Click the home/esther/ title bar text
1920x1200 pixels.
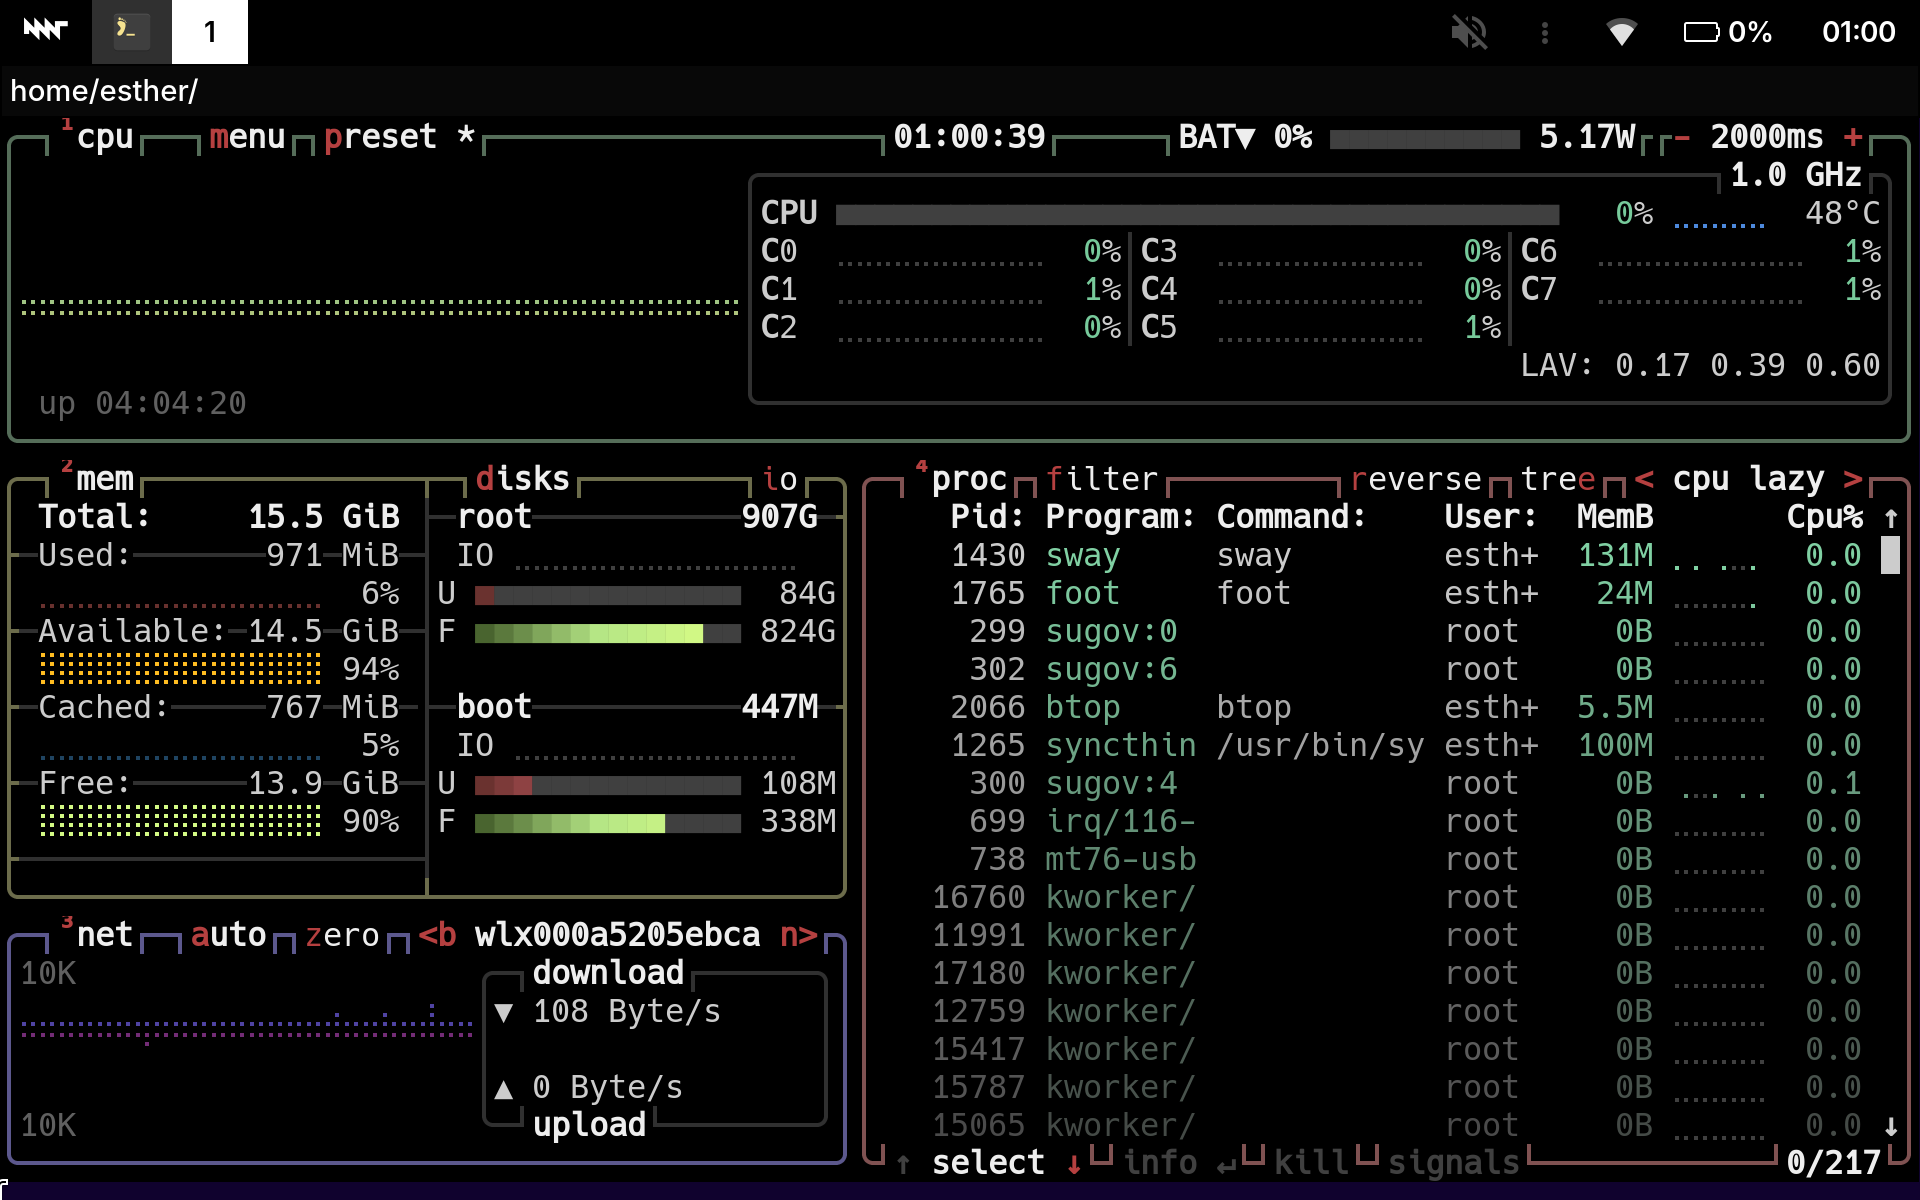coord(104,91)
